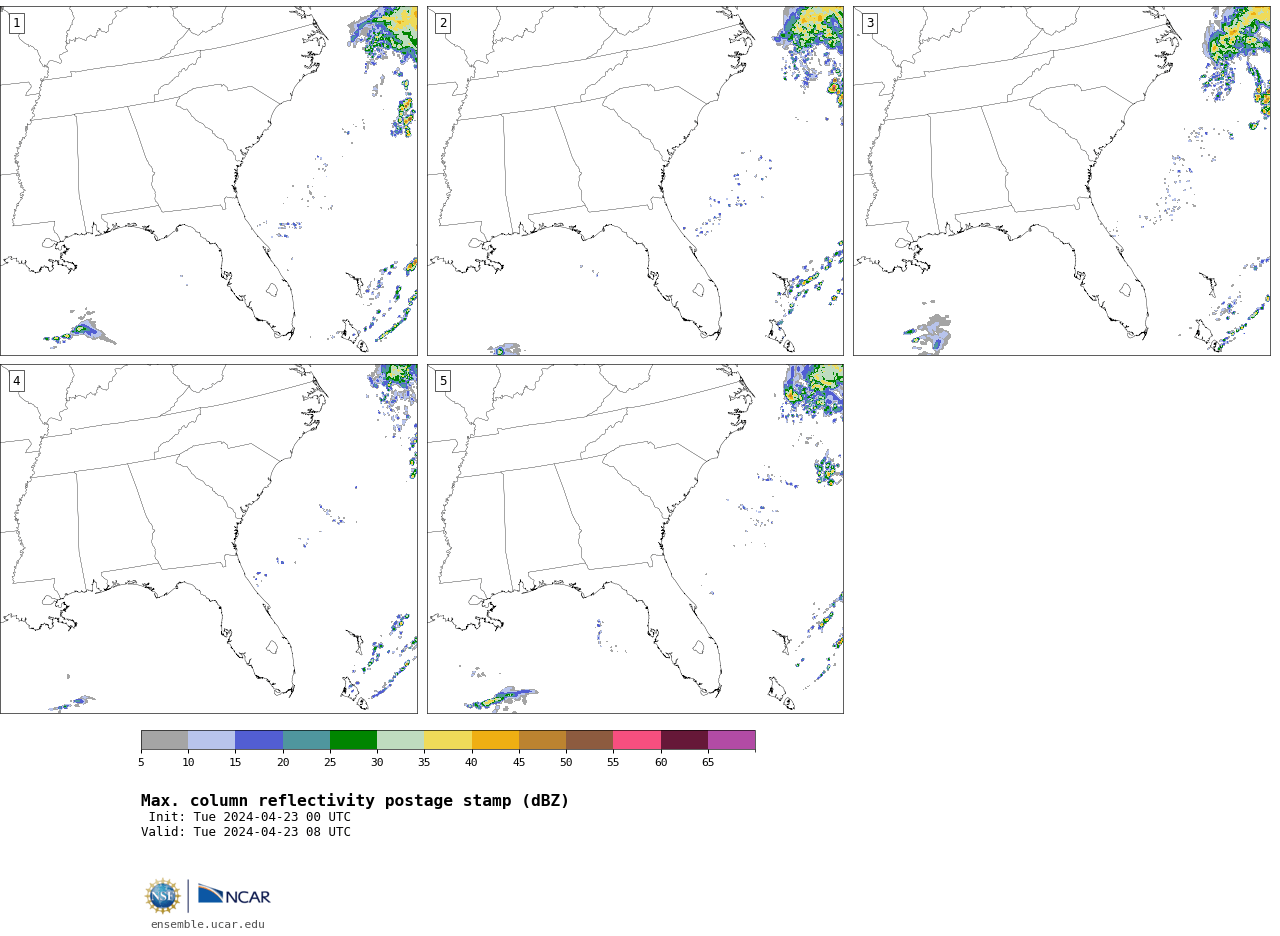1280x936 pixels.
Task: Click the NSF logo icon
Action: click(x=163, y=895)
